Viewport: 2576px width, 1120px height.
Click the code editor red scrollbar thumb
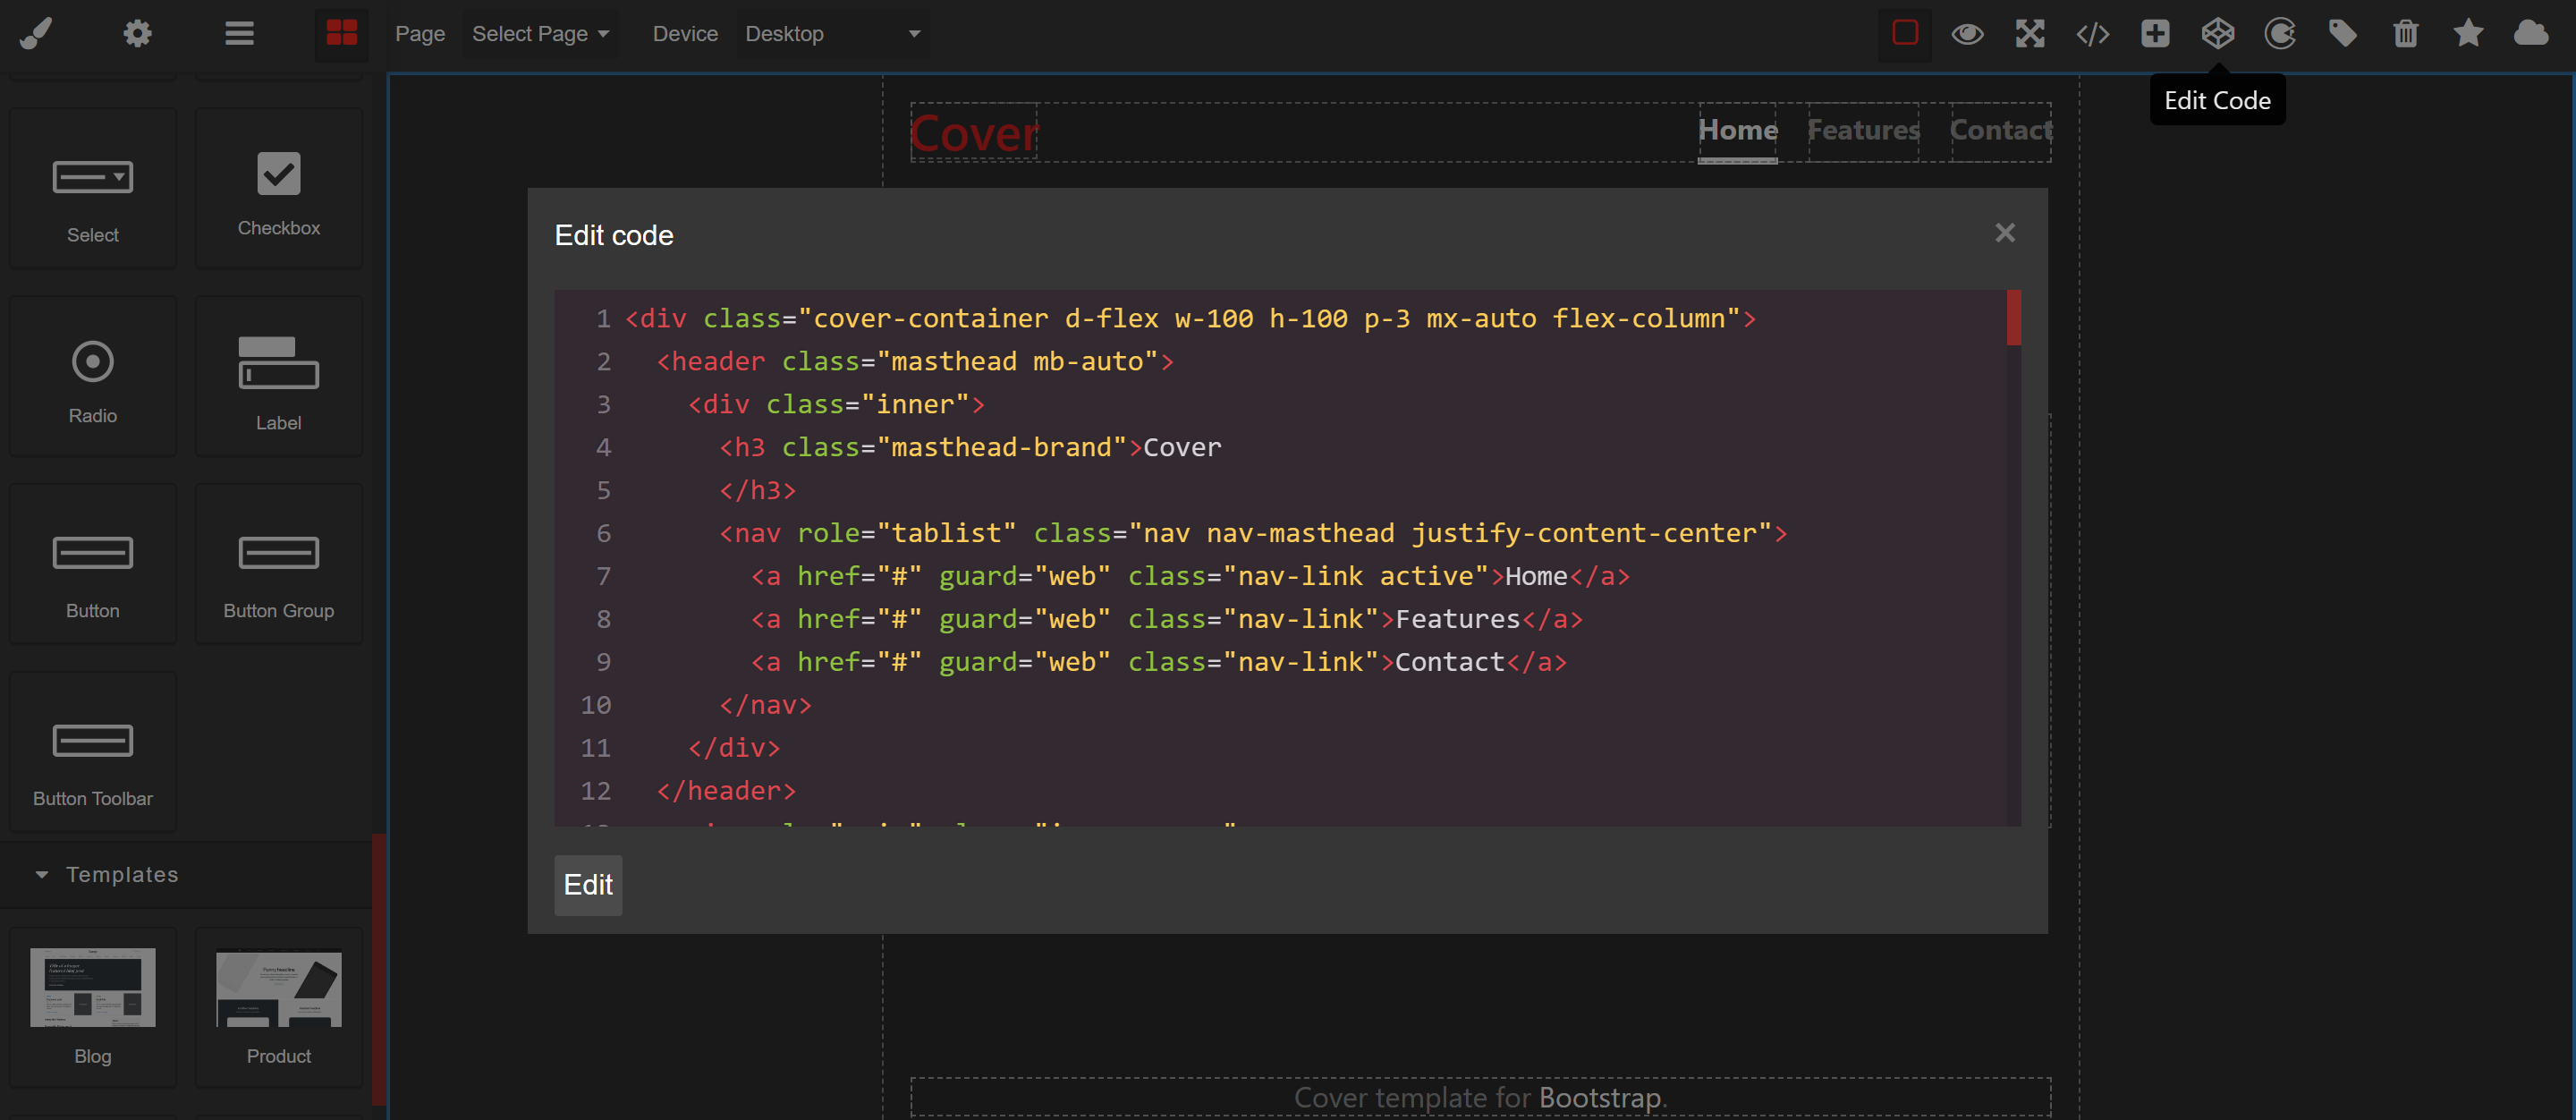point(2013,318)
